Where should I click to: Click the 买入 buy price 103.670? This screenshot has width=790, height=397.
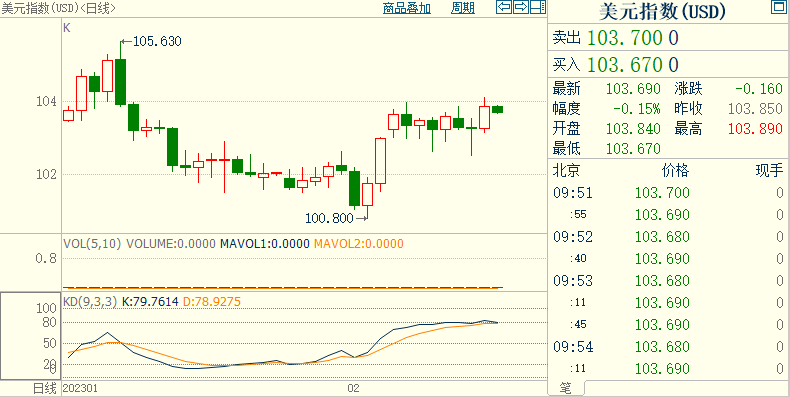(632, 64)
